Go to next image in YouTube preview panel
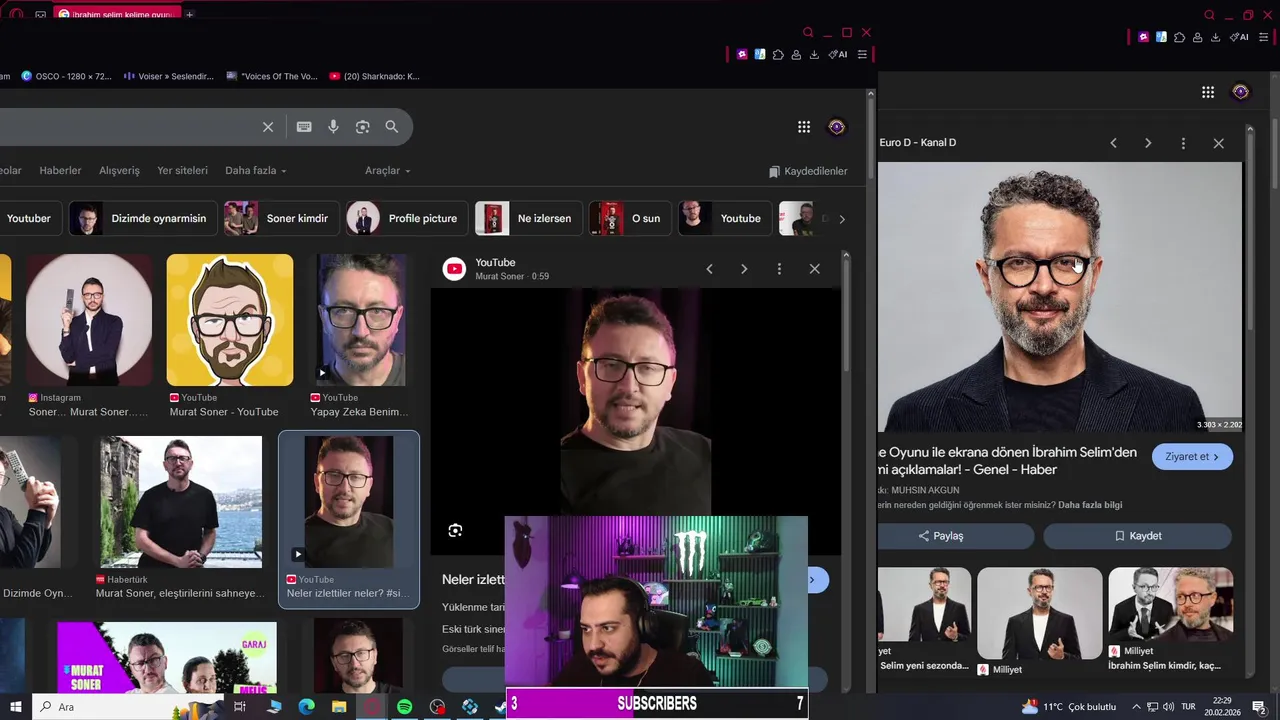 click(744, 269)
